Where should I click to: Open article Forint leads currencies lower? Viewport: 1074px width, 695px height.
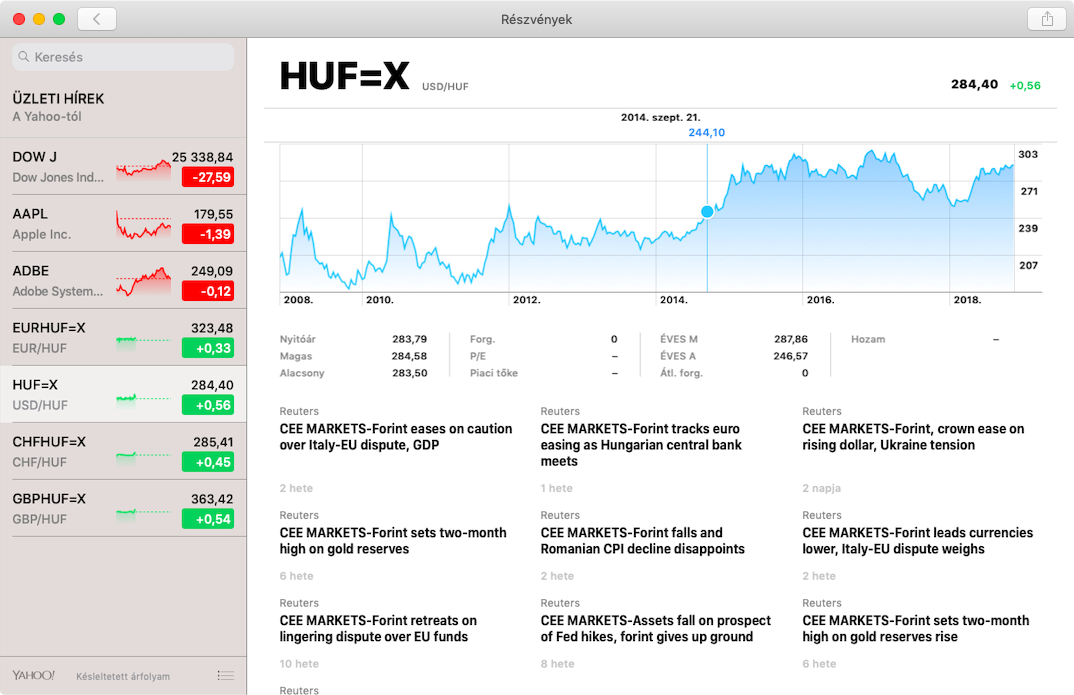[x=918, y=541]
